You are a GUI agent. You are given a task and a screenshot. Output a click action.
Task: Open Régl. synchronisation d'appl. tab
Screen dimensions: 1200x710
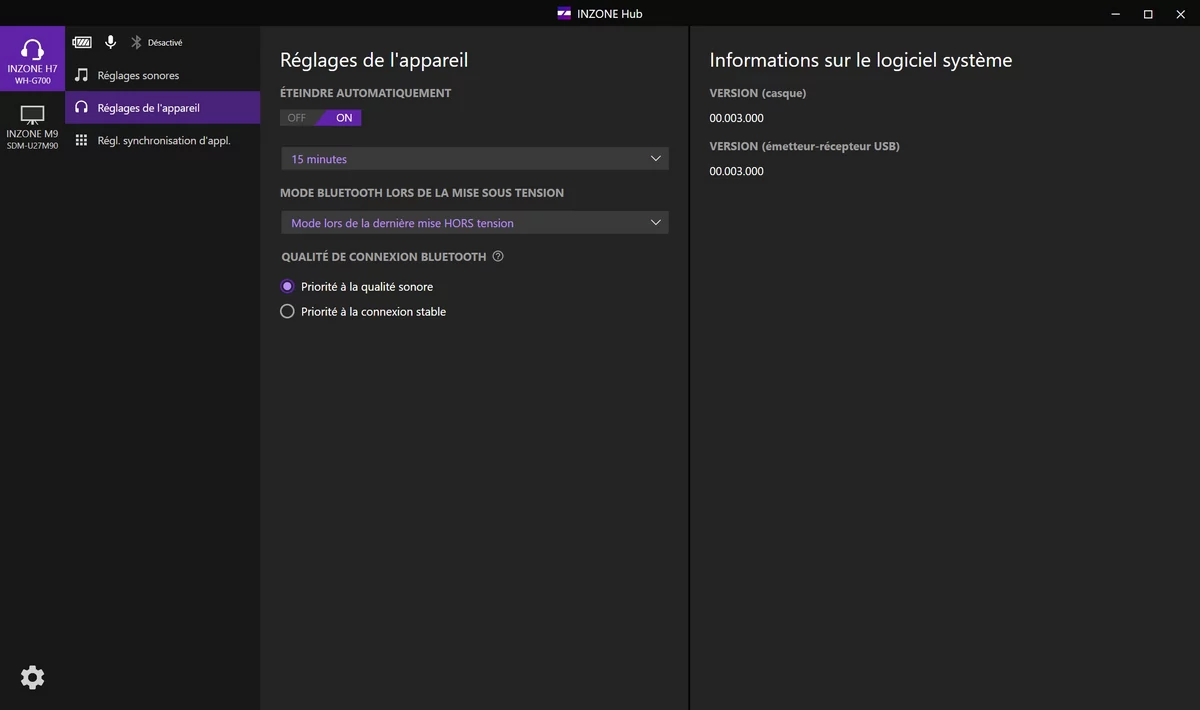pyautogui.click(x=163, y=140)
